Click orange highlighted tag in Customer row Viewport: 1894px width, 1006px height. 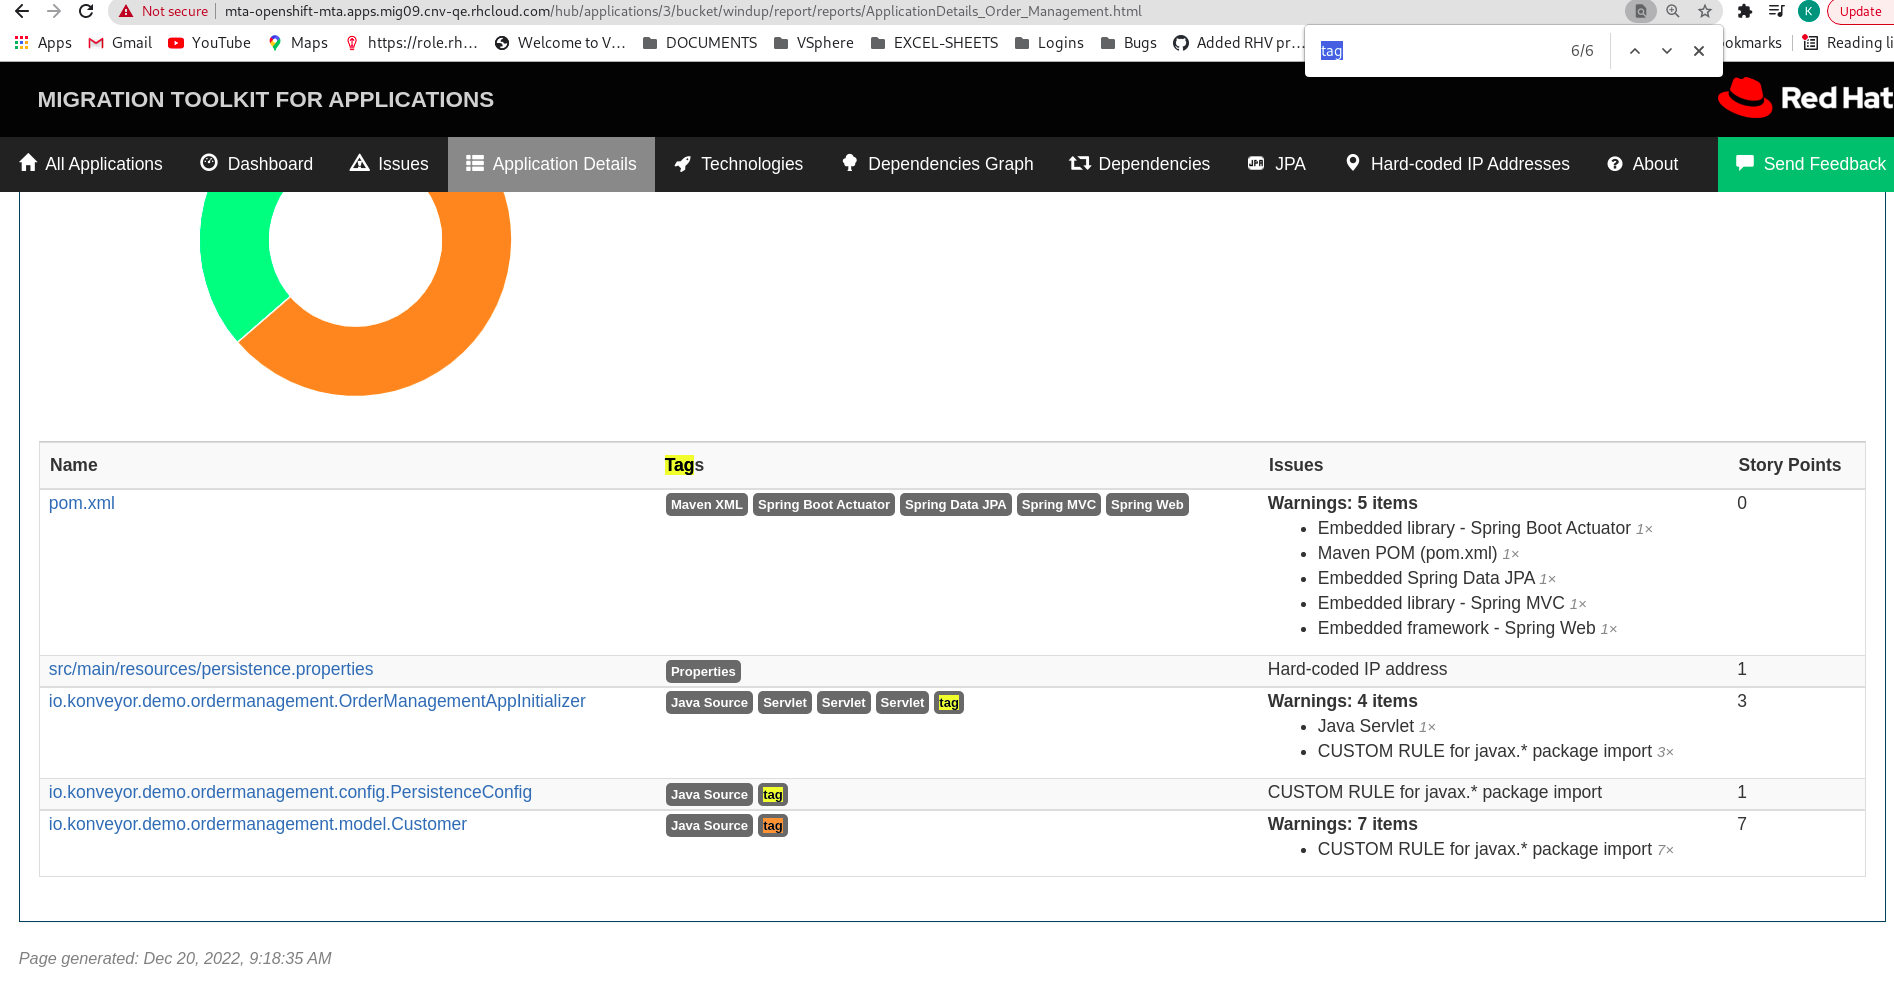(773, 826)
